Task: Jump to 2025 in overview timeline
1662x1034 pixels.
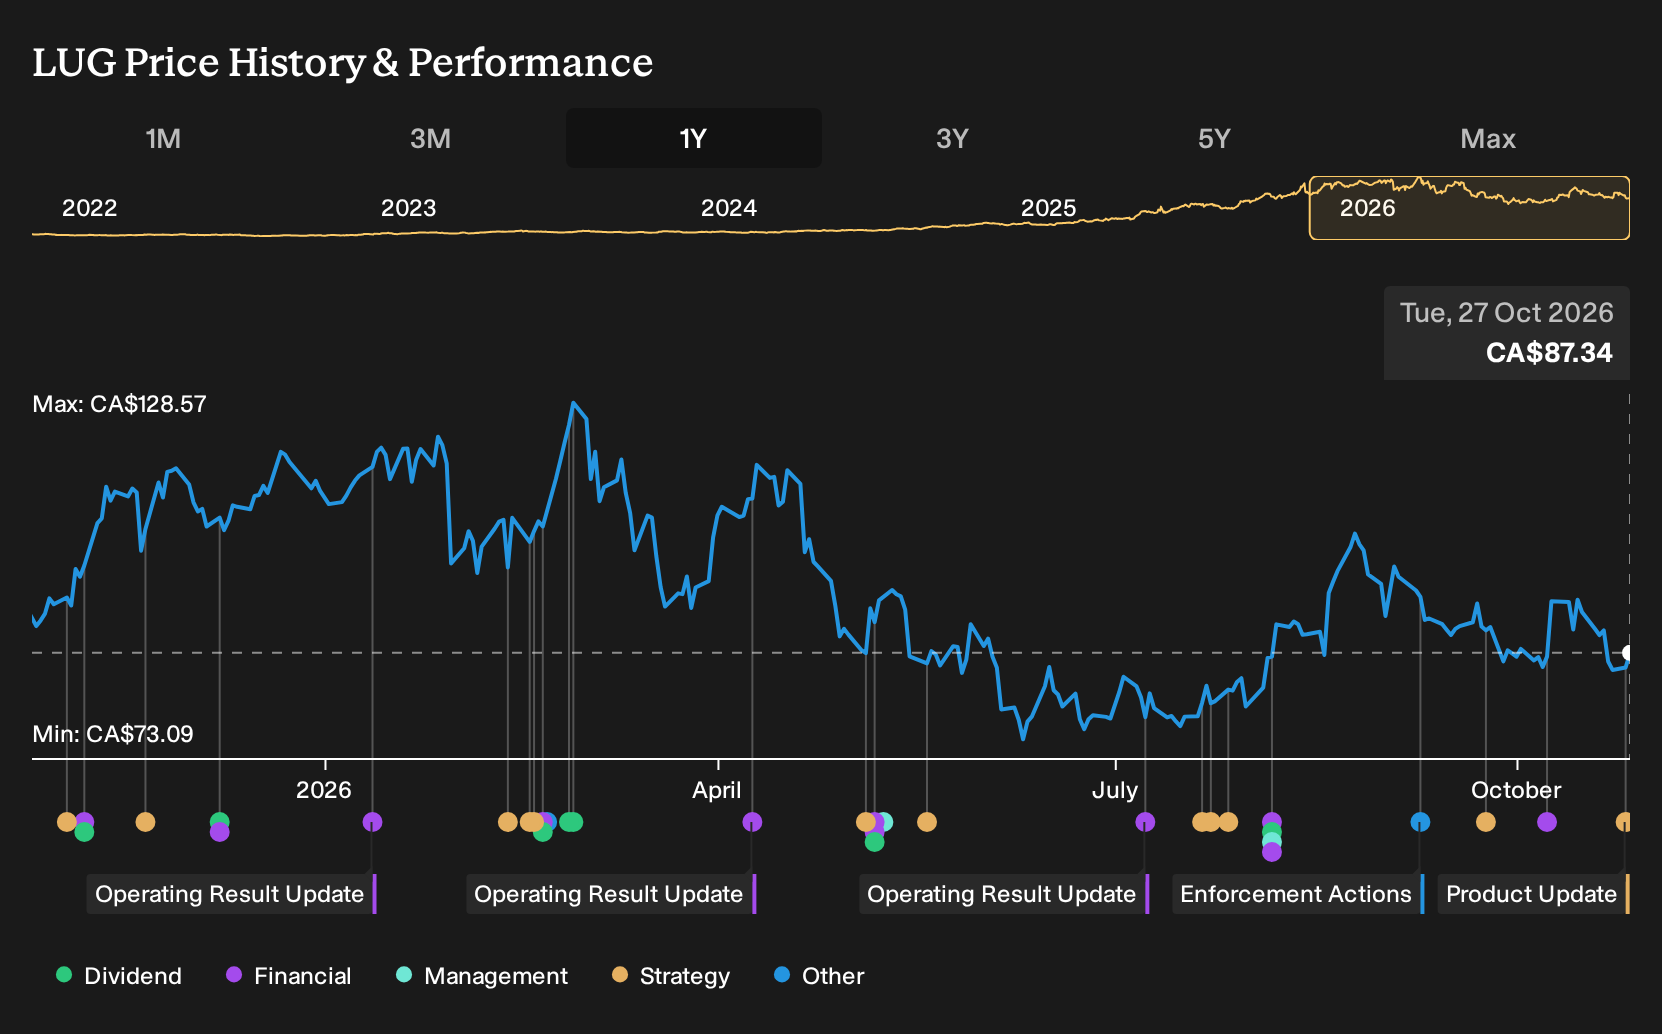Action: tap(1048, 208)
